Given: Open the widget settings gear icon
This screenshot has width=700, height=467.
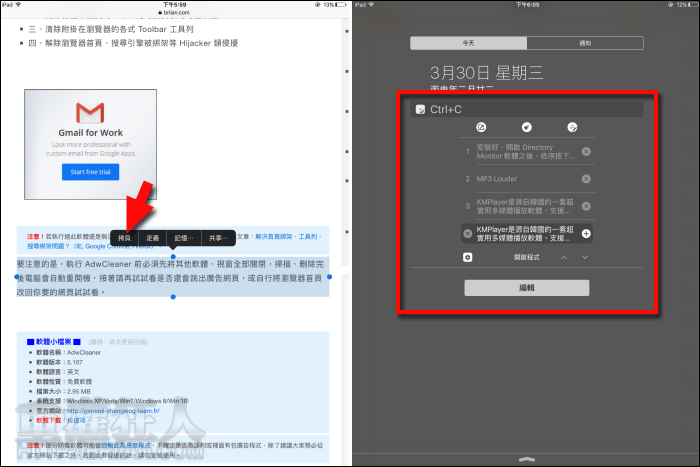Looking at the screenshot, I should (467, 257).
